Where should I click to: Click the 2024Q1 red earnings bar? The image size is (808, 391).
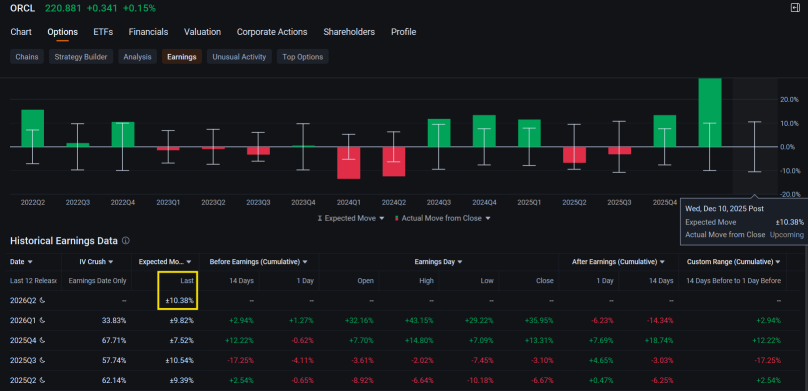pyautogui.click(x=348, y=163)
